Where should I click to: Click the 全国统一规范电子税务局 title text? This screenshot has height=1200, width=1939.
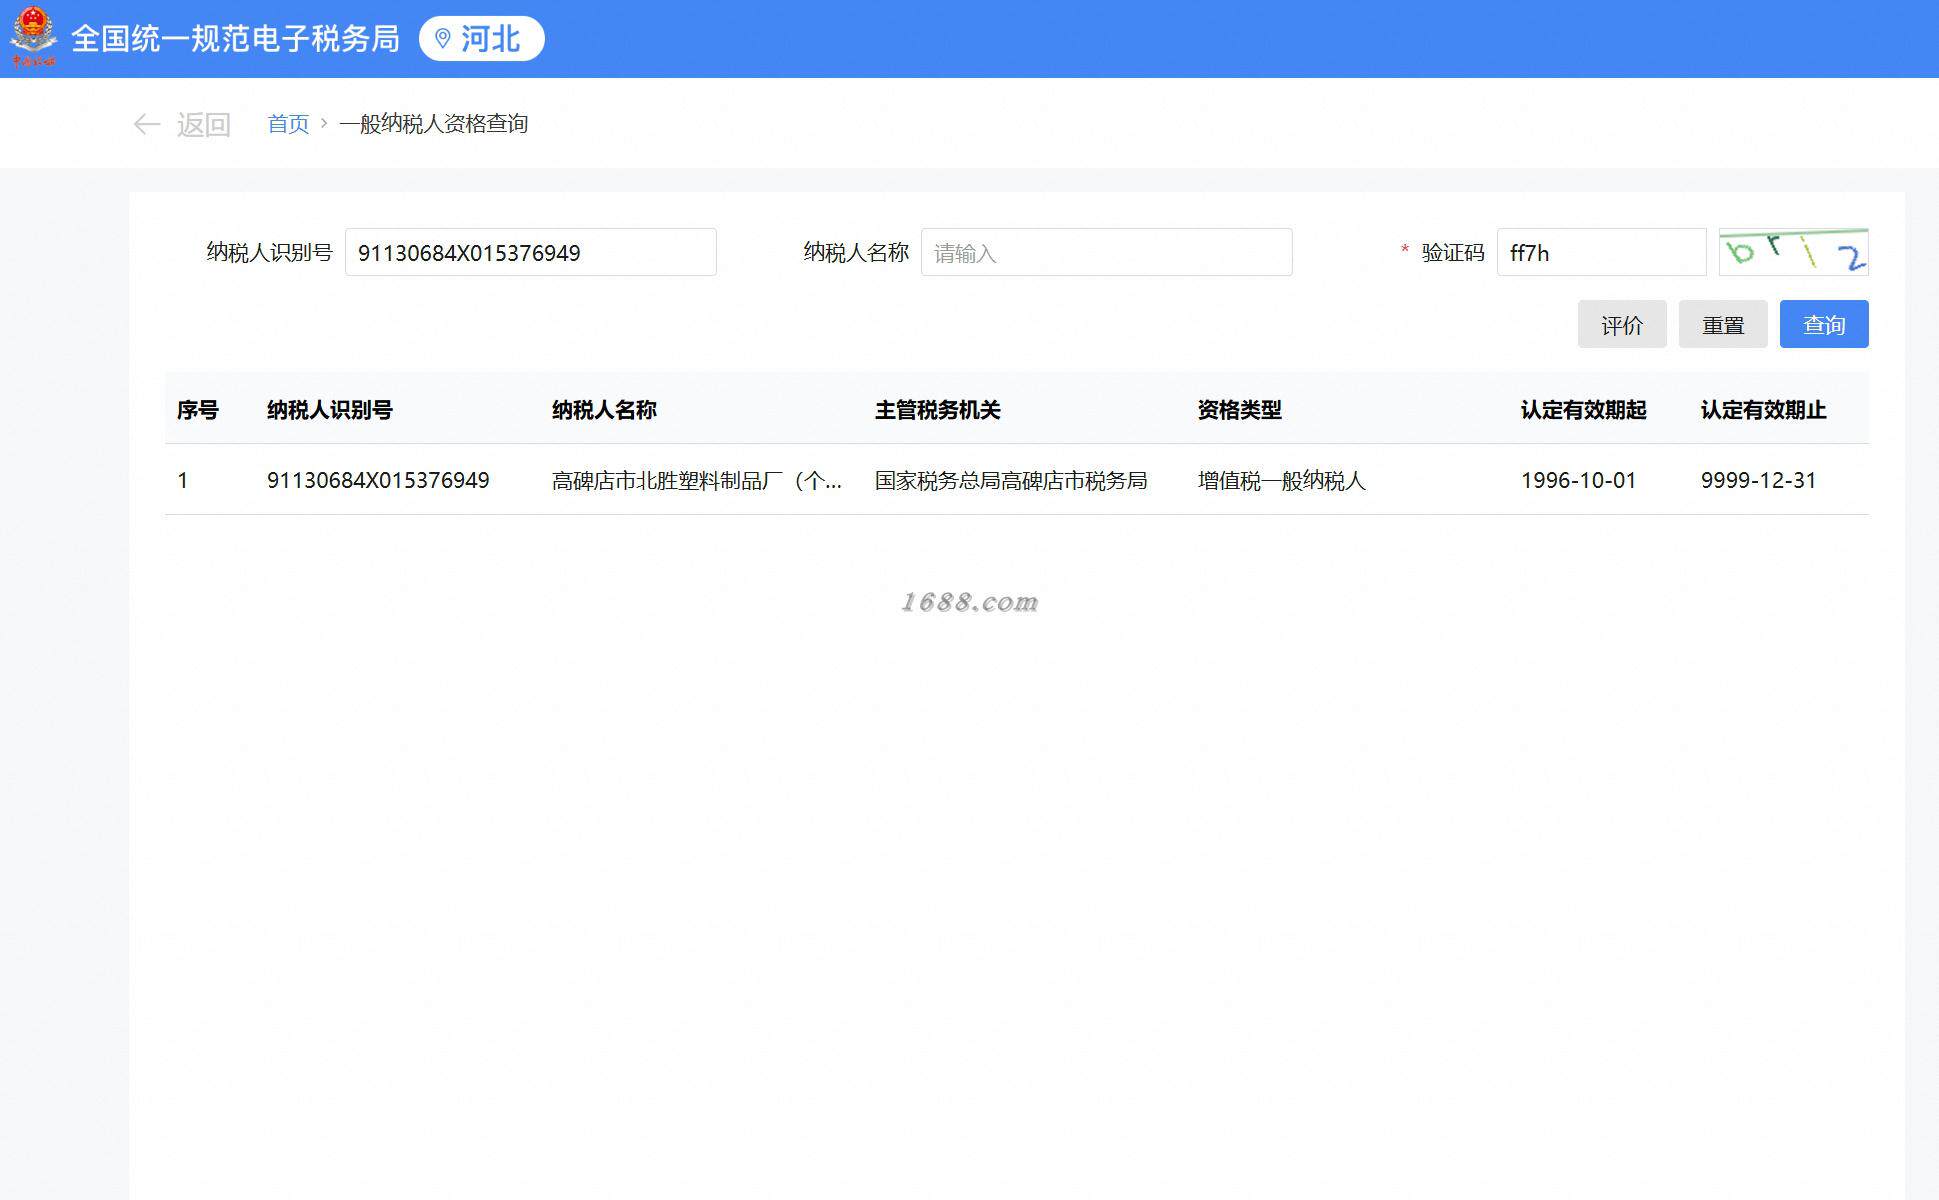[x=235, y=39]
